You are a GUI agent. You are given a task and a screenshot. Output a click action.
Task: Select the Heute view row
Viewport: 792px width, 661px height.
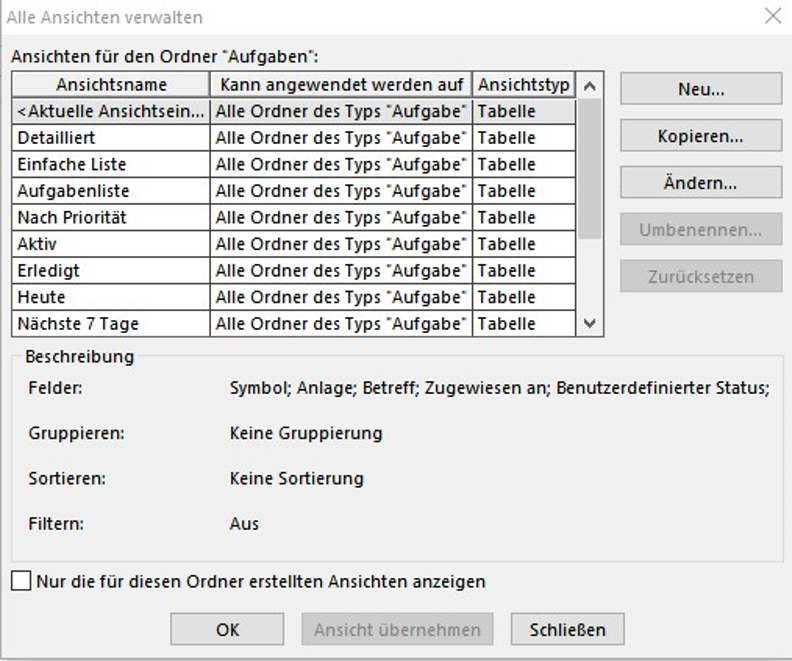(x=293, y=297)
